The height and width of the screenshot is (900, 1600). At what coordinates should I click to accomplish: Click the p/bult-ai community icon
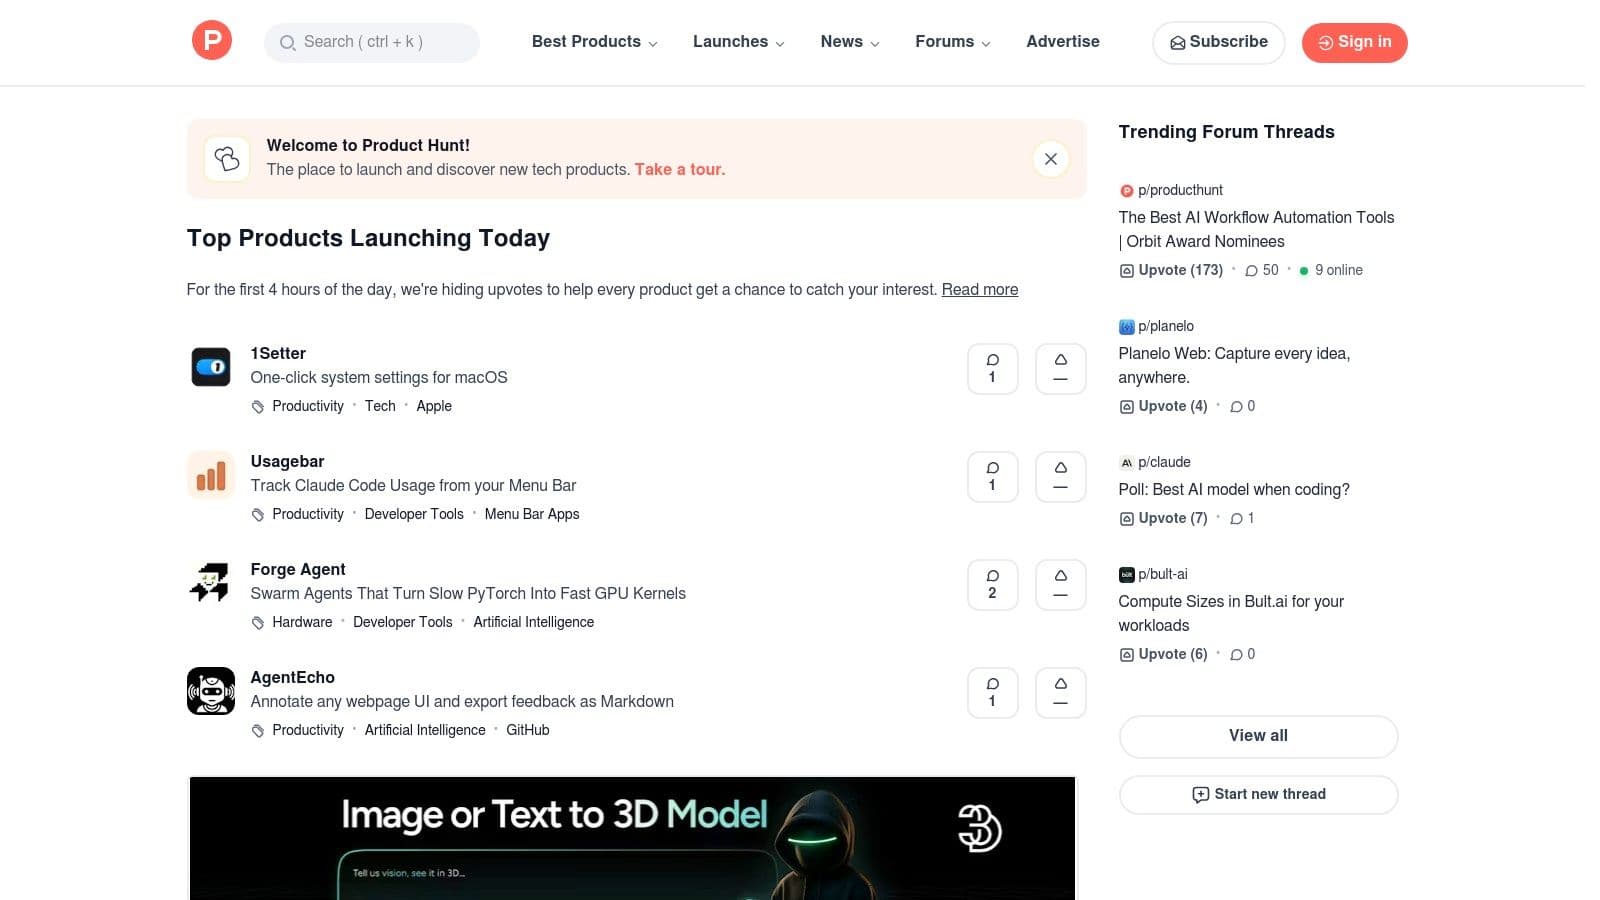pyautogui.click(x=1126, y=574)
